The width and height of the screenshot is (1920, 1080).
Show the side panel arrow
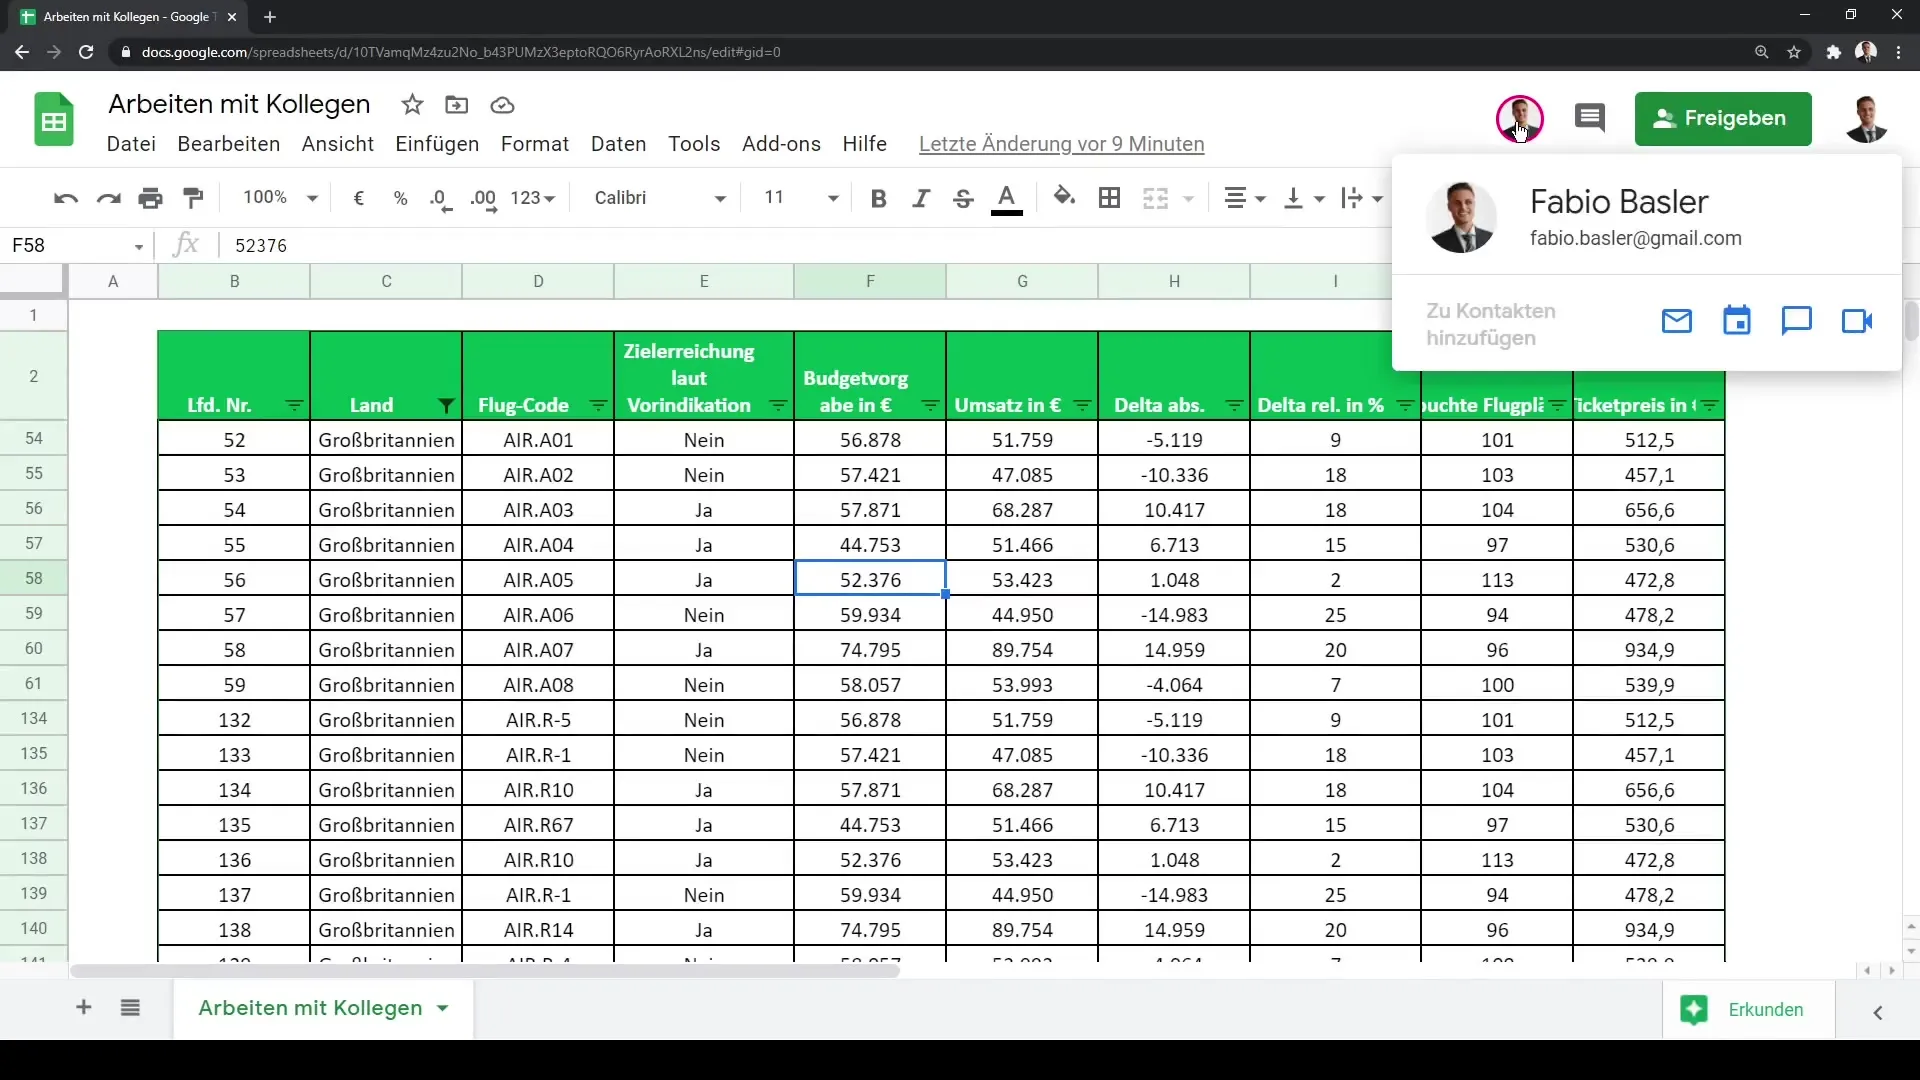coord(1878,1013)
